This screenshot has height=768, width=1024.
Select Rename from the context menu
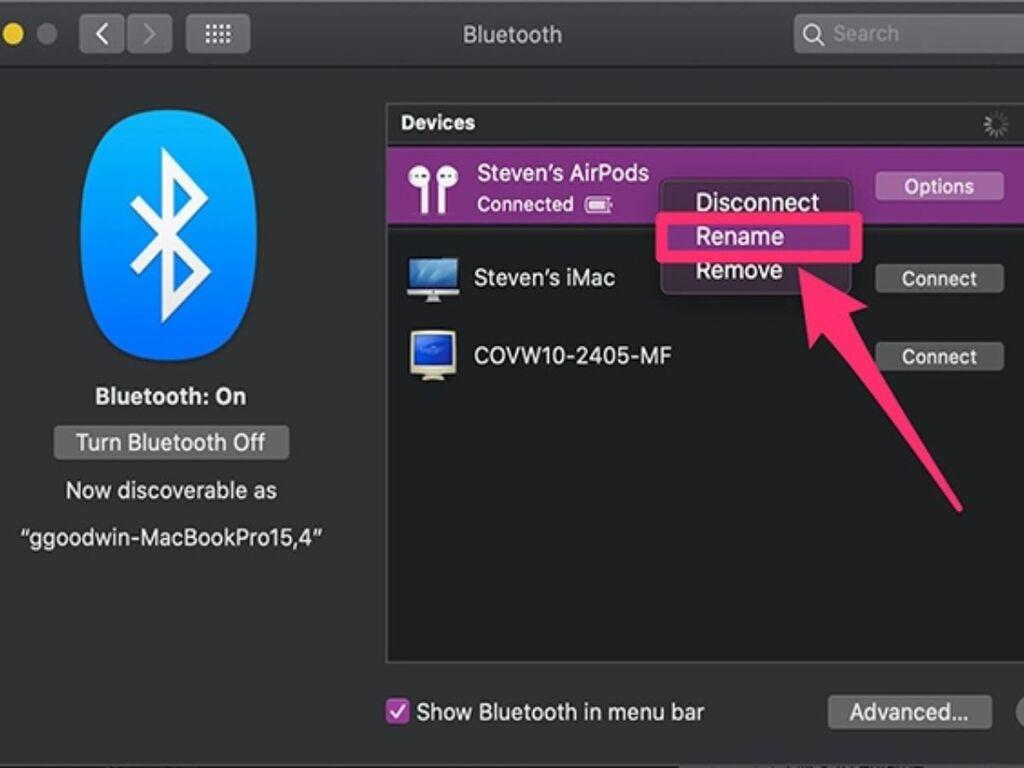click(x=740, y=236)
